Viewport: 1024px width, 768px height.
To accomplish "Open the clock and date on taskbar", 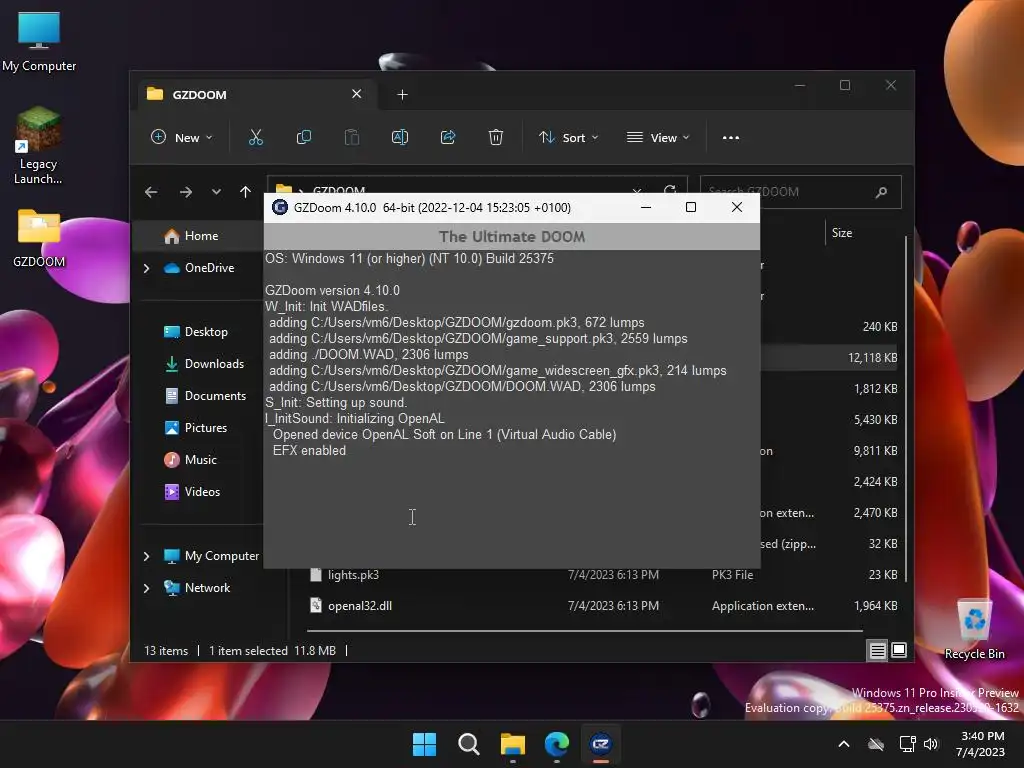I will coord(982,744).
